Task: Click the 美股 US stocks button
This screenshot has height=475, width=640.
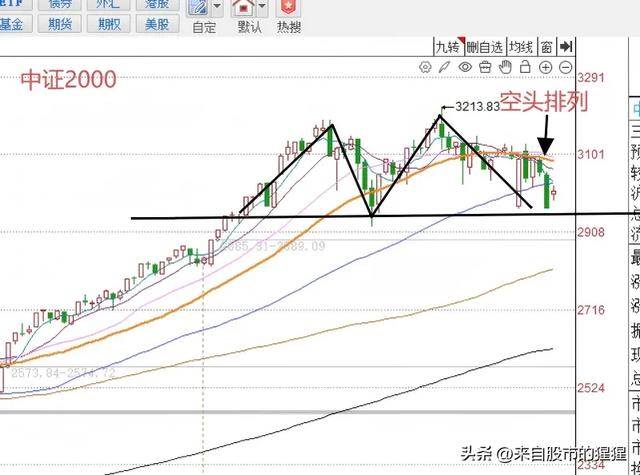Action: pos(159,24)
